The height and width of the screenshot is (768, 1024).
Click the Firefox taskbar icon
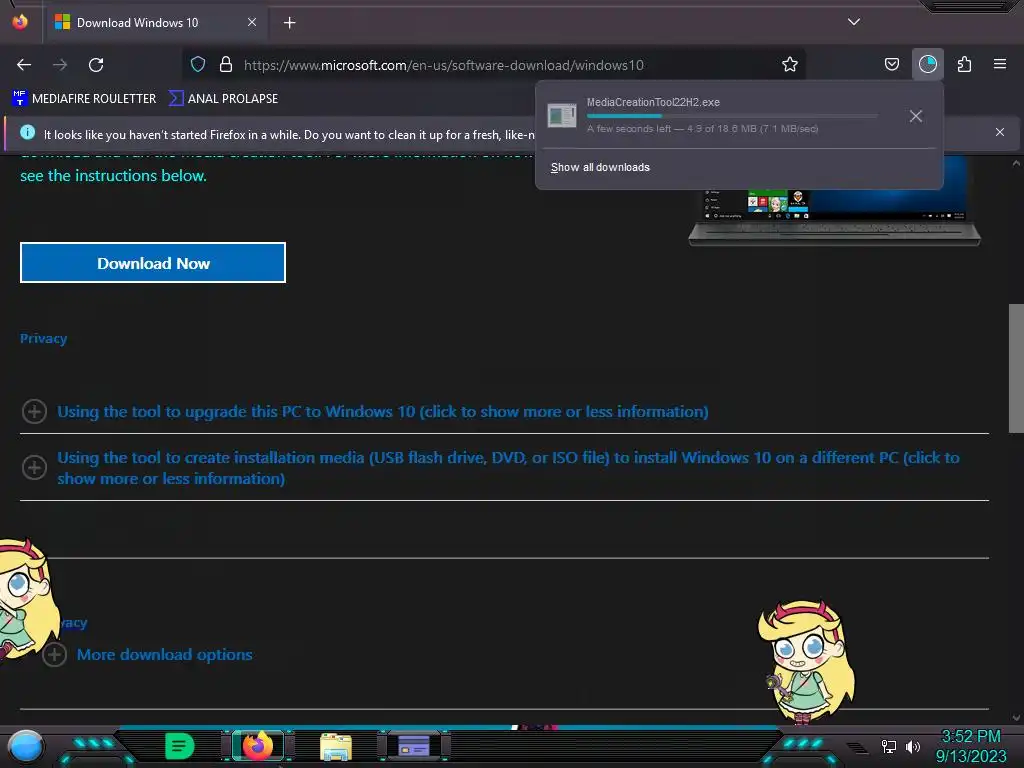click(257, 745)
